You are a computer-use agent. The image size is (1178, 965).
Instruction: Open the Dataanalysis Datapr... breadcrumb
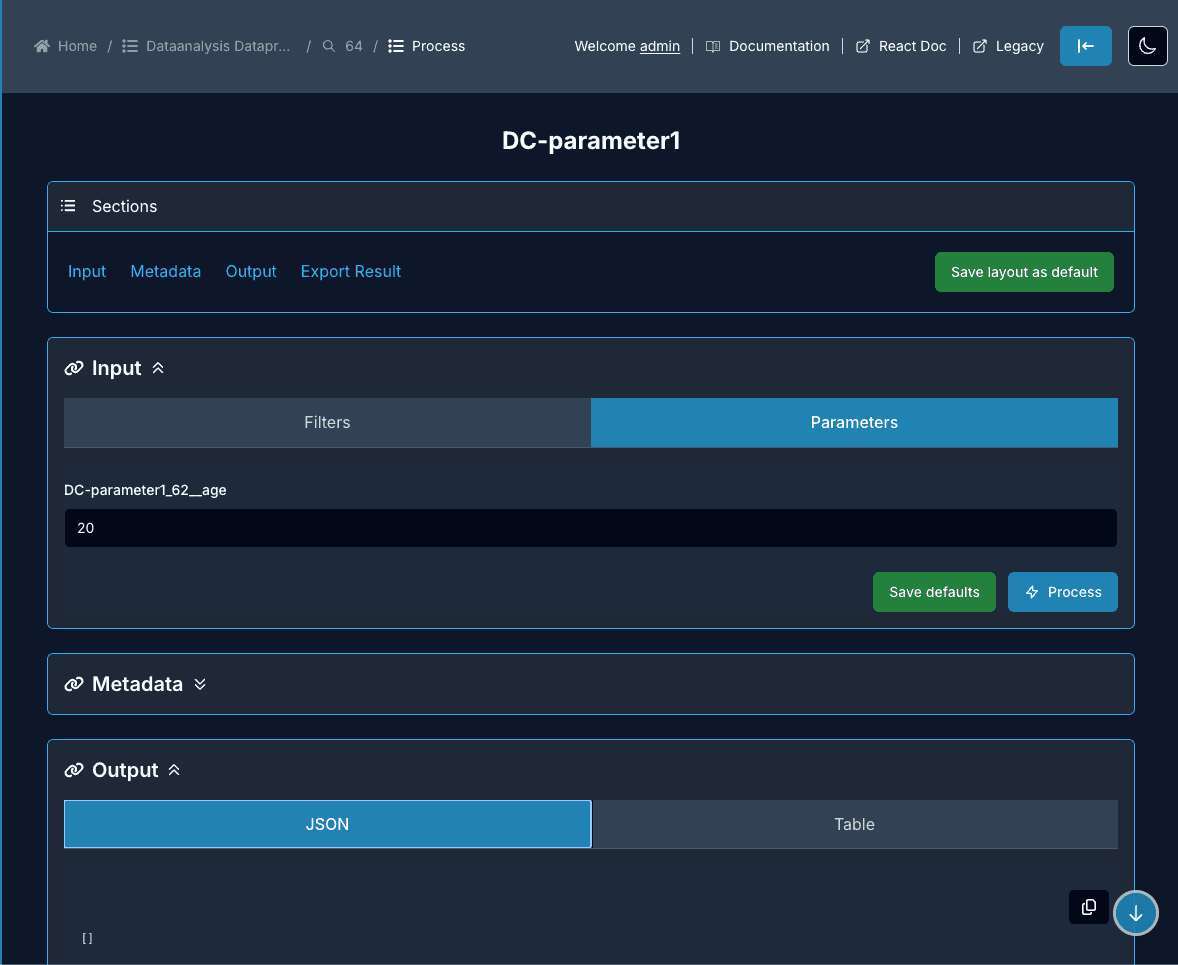pyautogui.click(x=218, y=46)
